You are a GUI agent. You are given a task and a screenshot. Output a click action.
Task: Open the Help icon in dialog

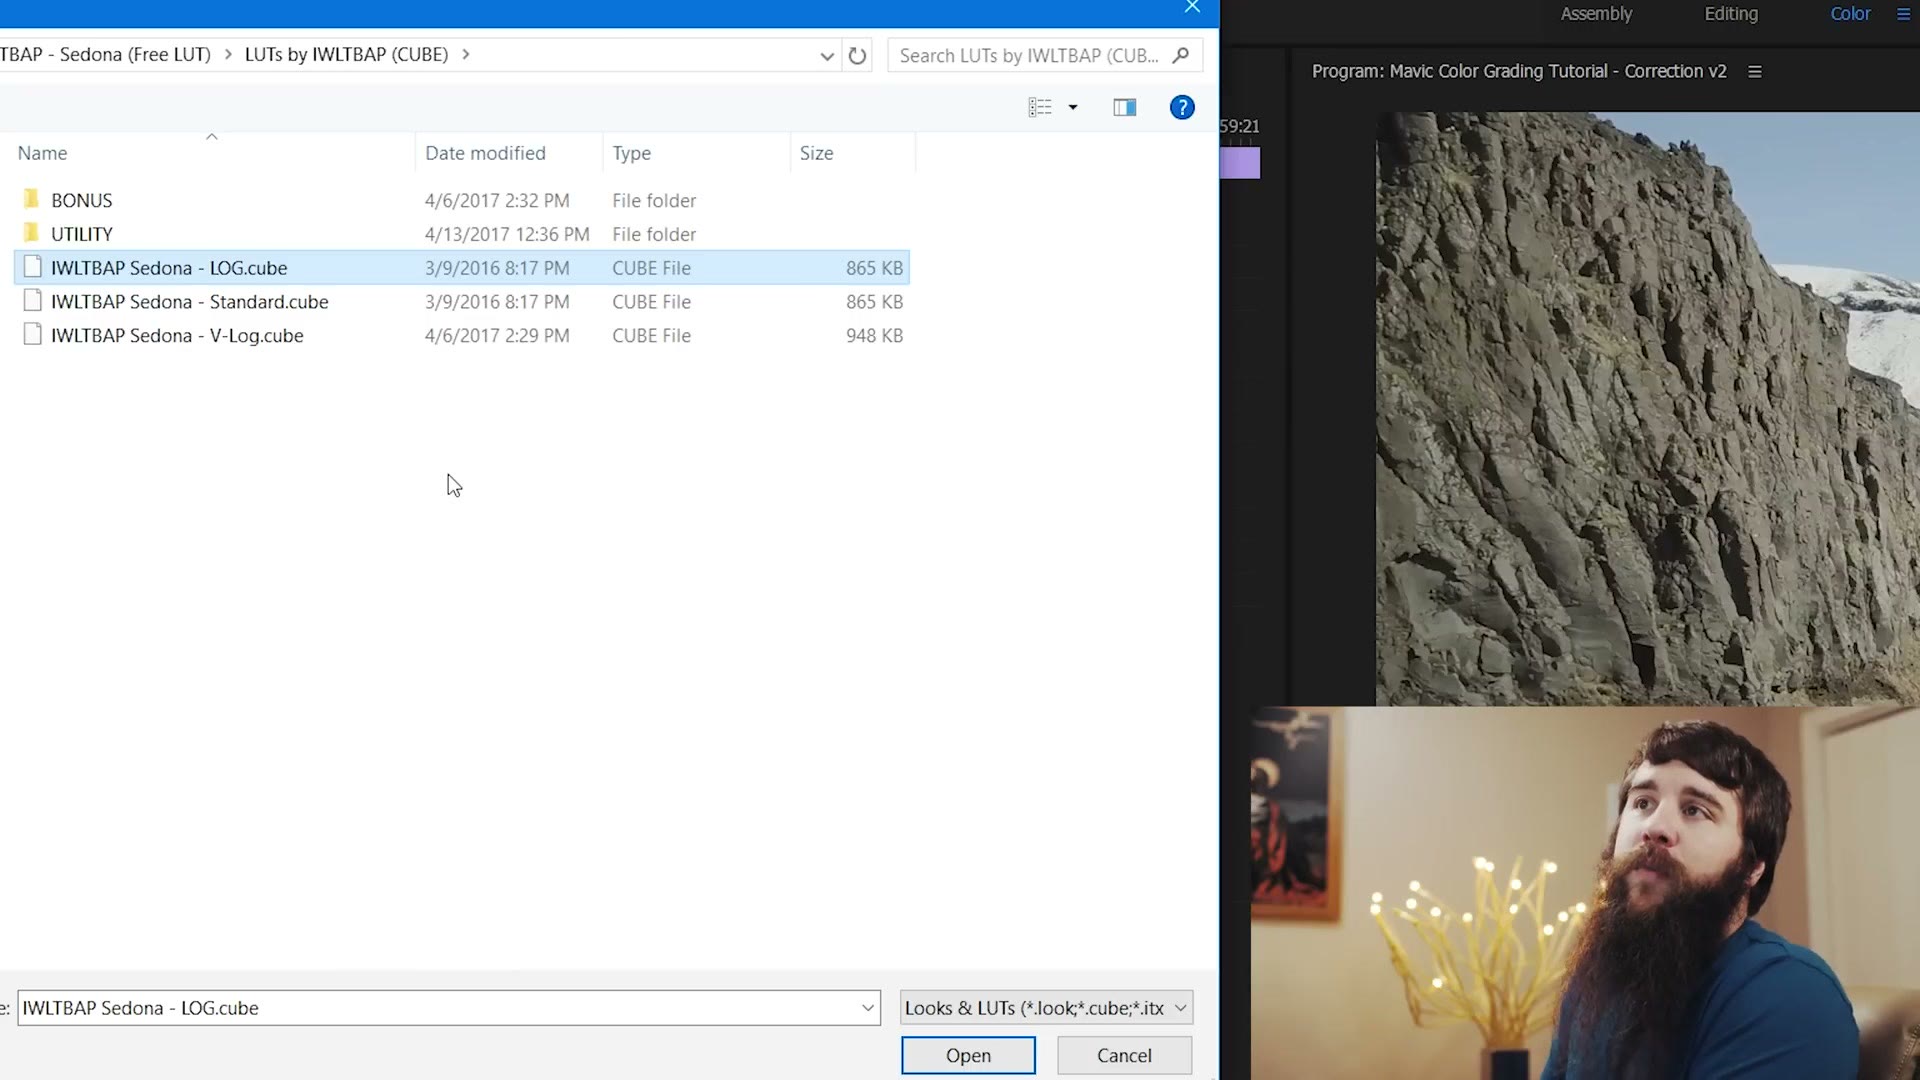[1182, 107]
